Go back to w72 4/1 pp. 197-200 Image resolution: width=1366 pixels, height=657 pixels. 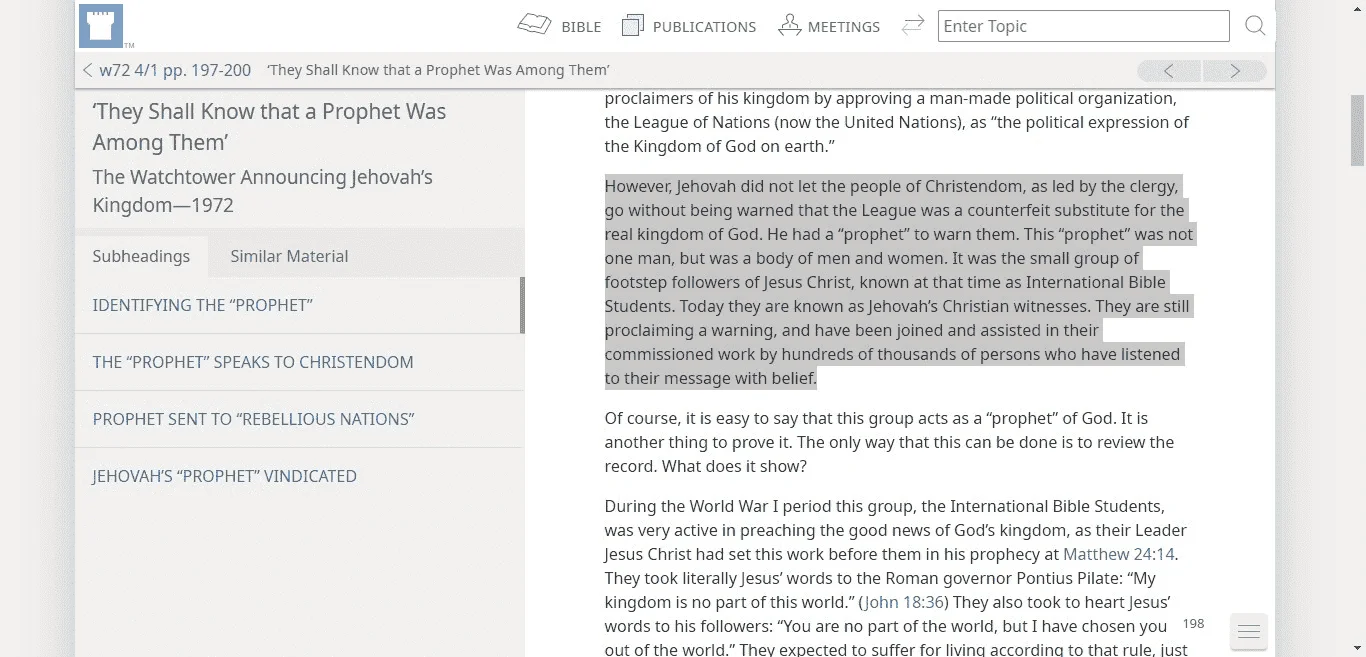[167, 70]
